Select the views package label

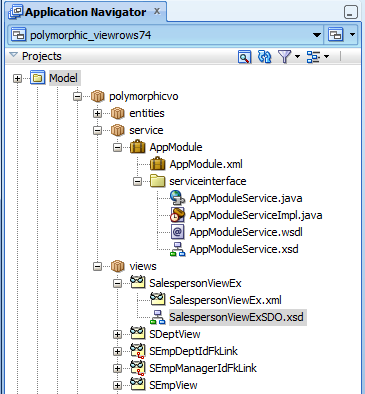(143, 266)
